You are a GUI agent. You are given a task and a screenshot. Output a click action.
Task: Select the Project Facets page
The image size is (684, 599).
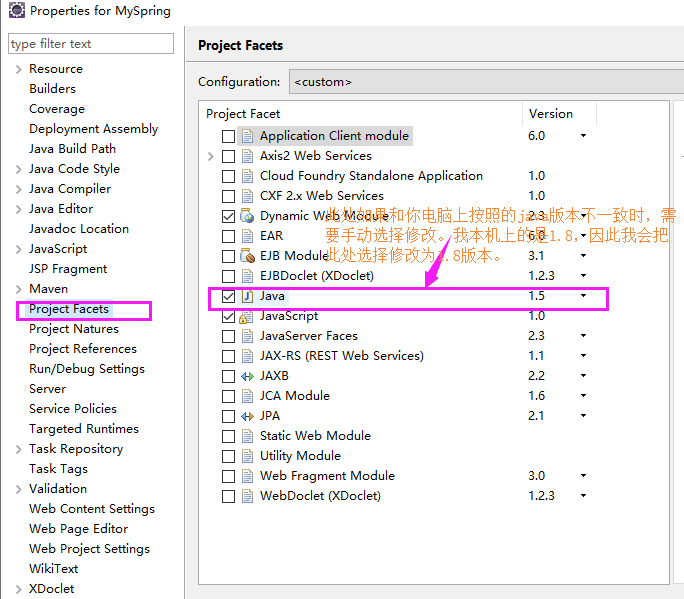[x=69, y=309]
